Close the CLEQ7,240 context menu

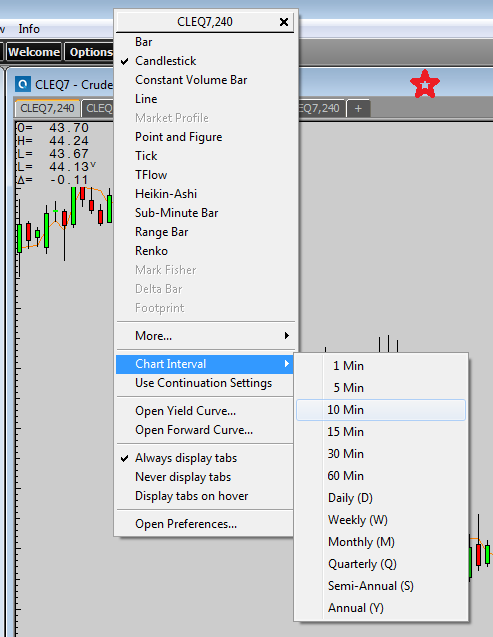pos(284,22)
